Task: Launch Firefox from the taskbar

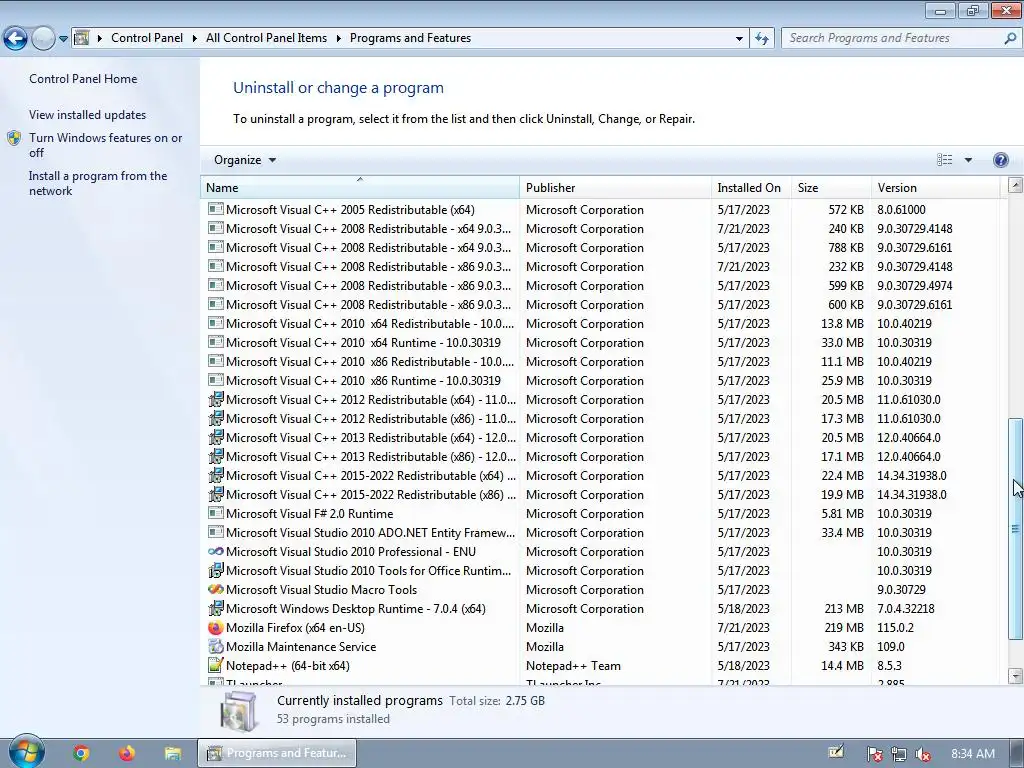Action: click(x=127, y=753)
